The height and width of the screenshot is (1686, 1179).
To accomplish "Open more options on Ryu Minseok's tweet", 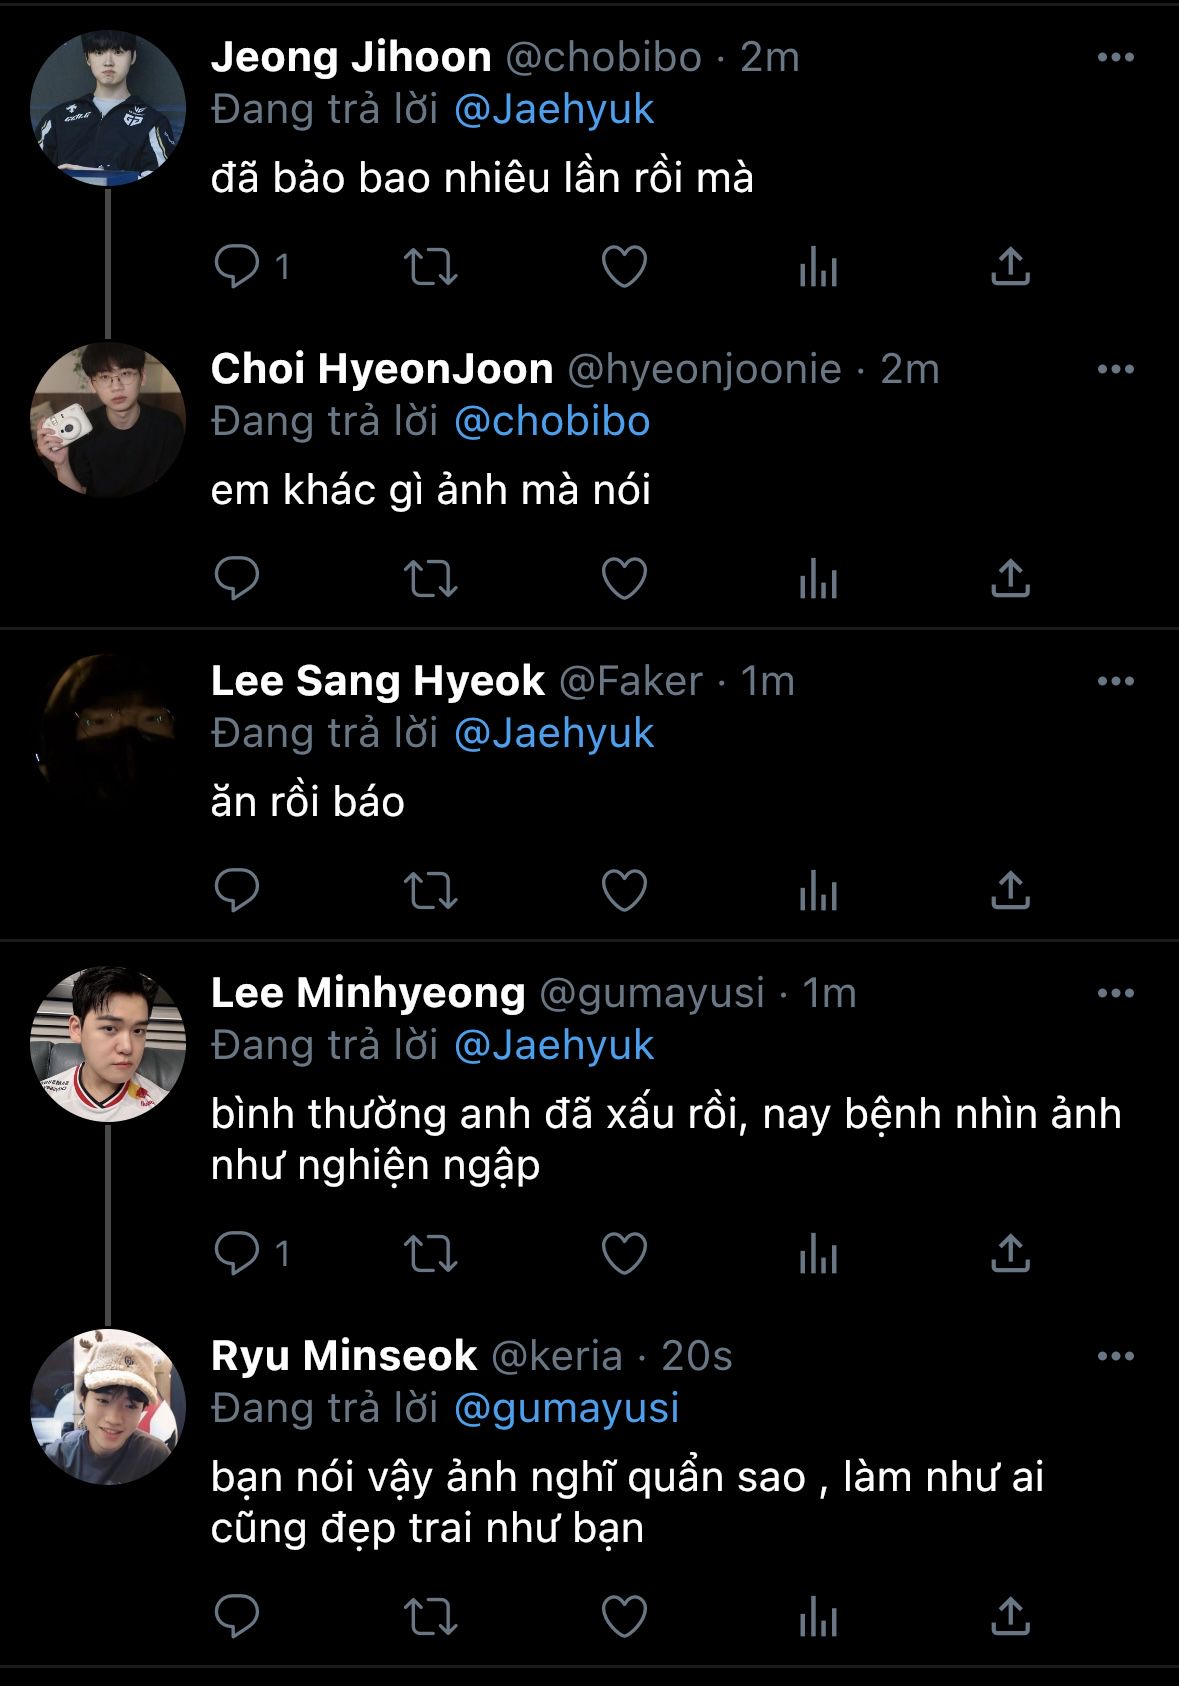I will (1115, 1357).
